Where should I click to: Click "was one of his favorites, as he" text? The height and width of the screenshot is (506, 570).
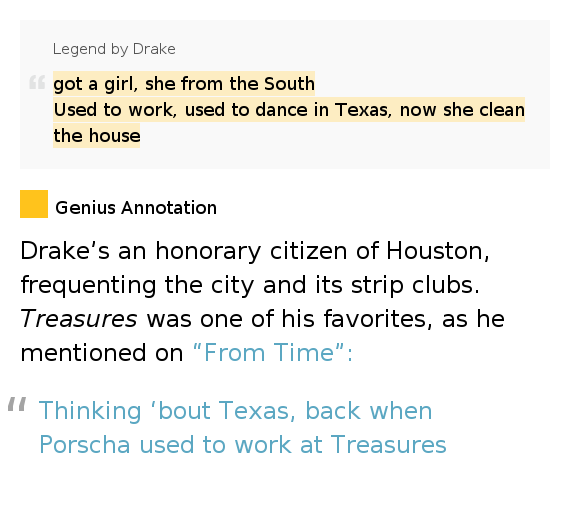(325, 319)
